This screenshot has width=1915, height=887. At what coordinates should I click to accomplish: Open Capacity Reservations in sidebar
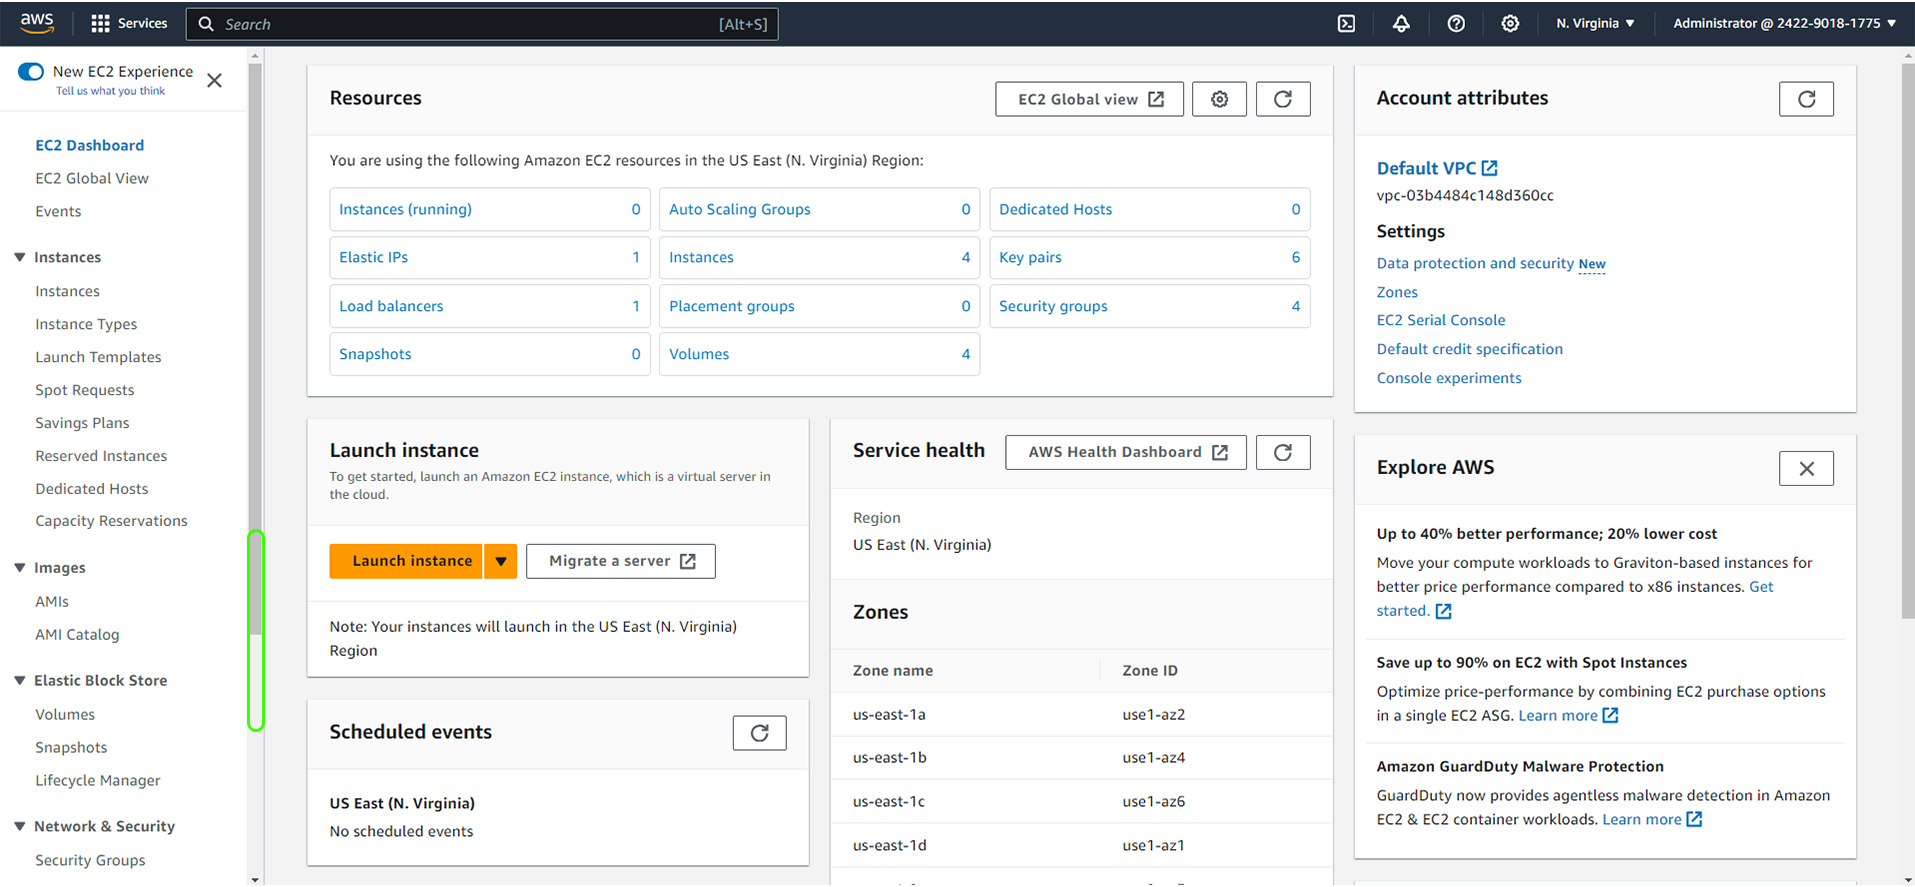[x=111, y=521]
